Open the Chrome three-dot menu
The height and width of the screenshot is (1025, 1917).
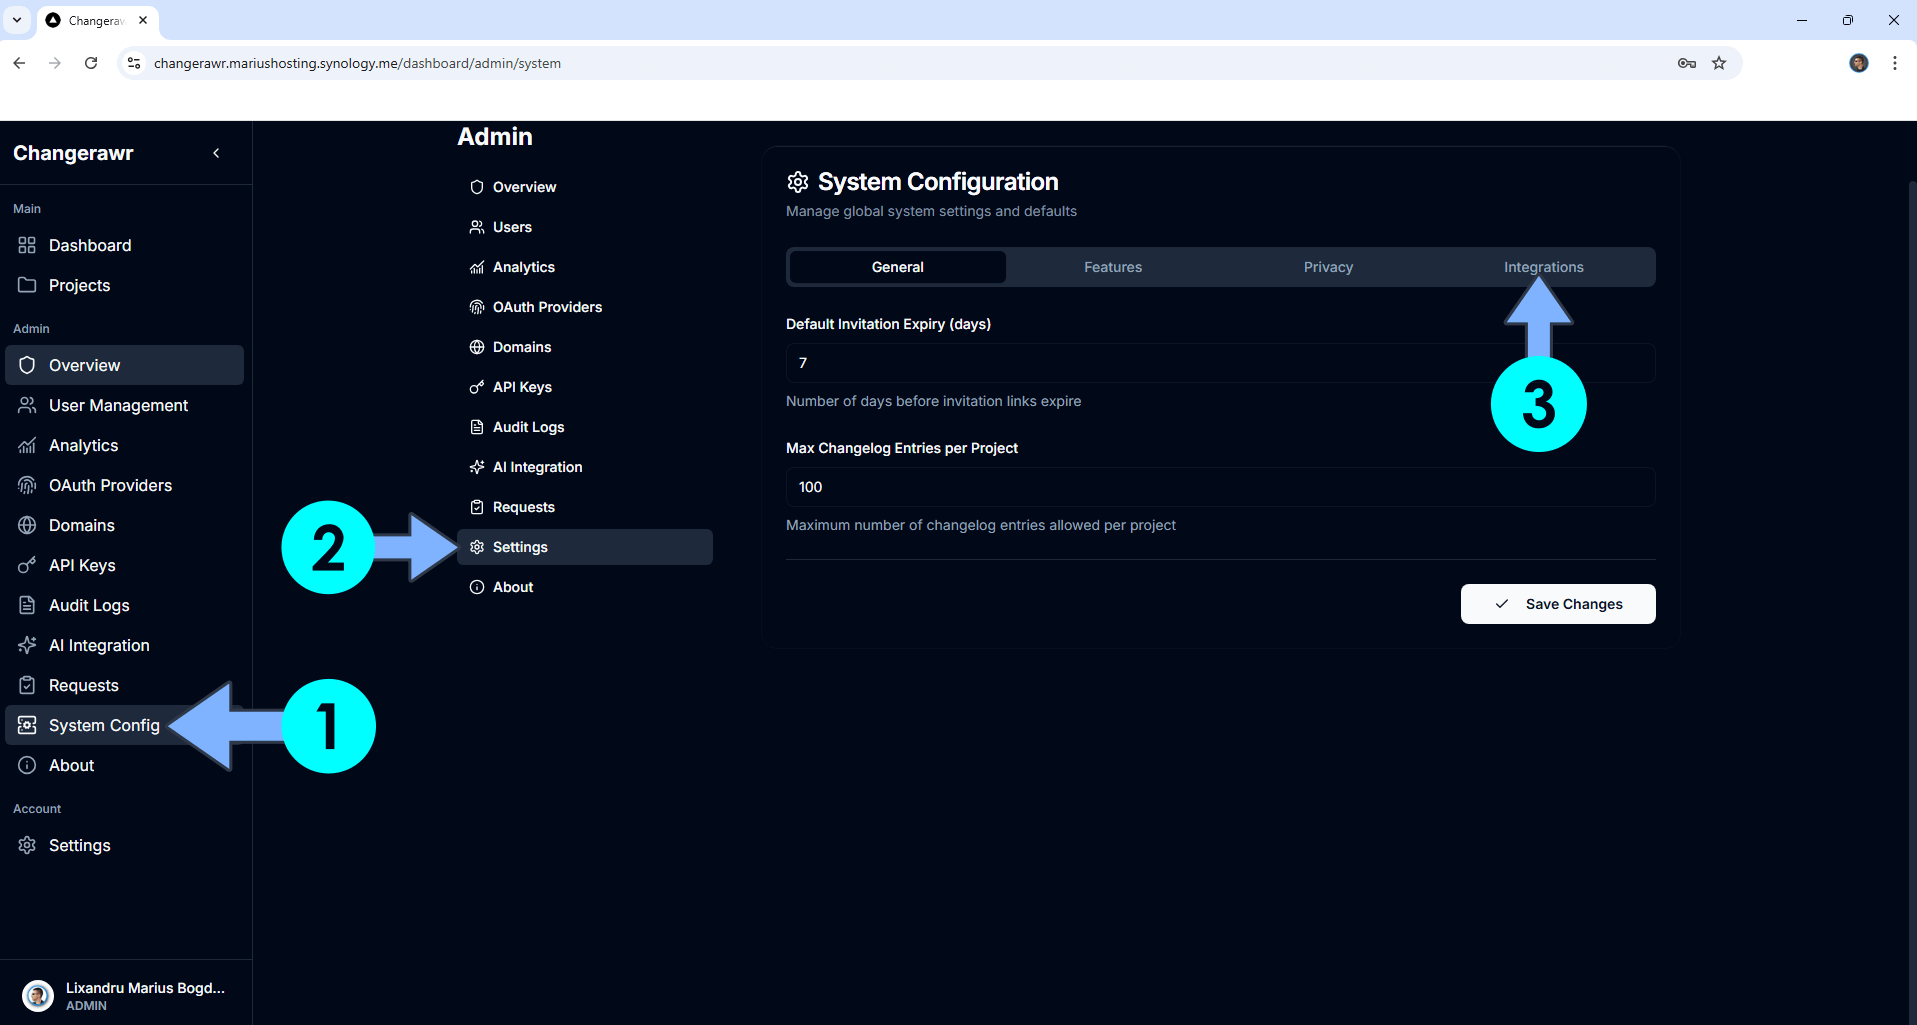coord(1895,63)
